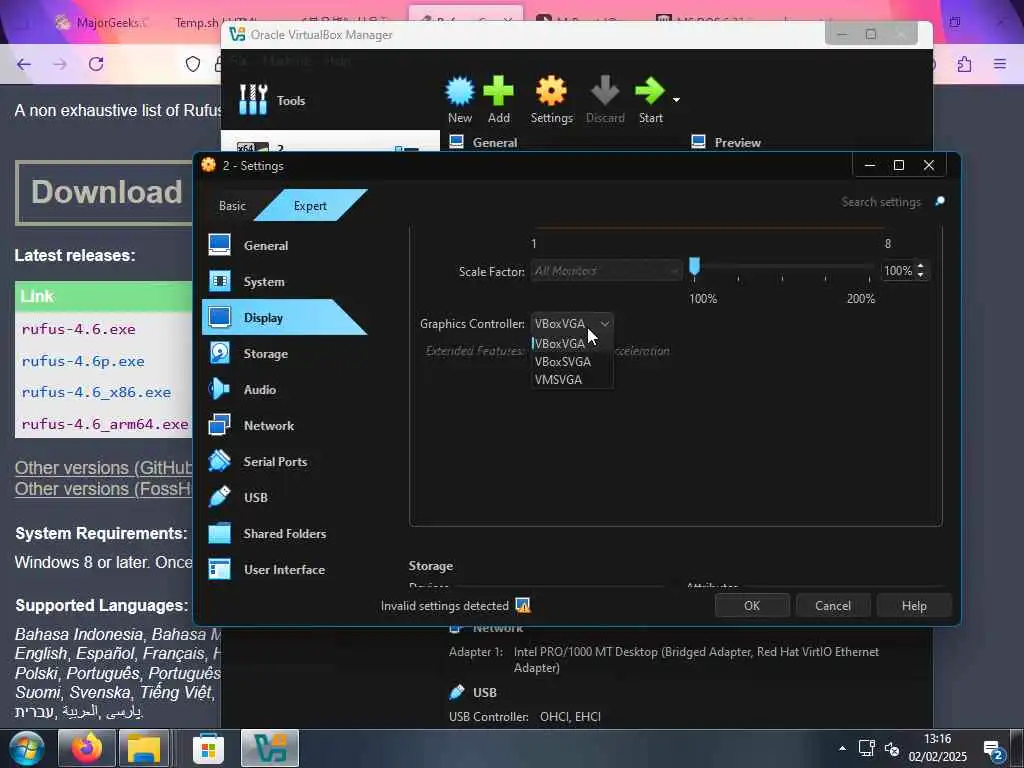Open USB settings category
The image size is (1024, 768).
pyautogui.click(x=255, y=497)
